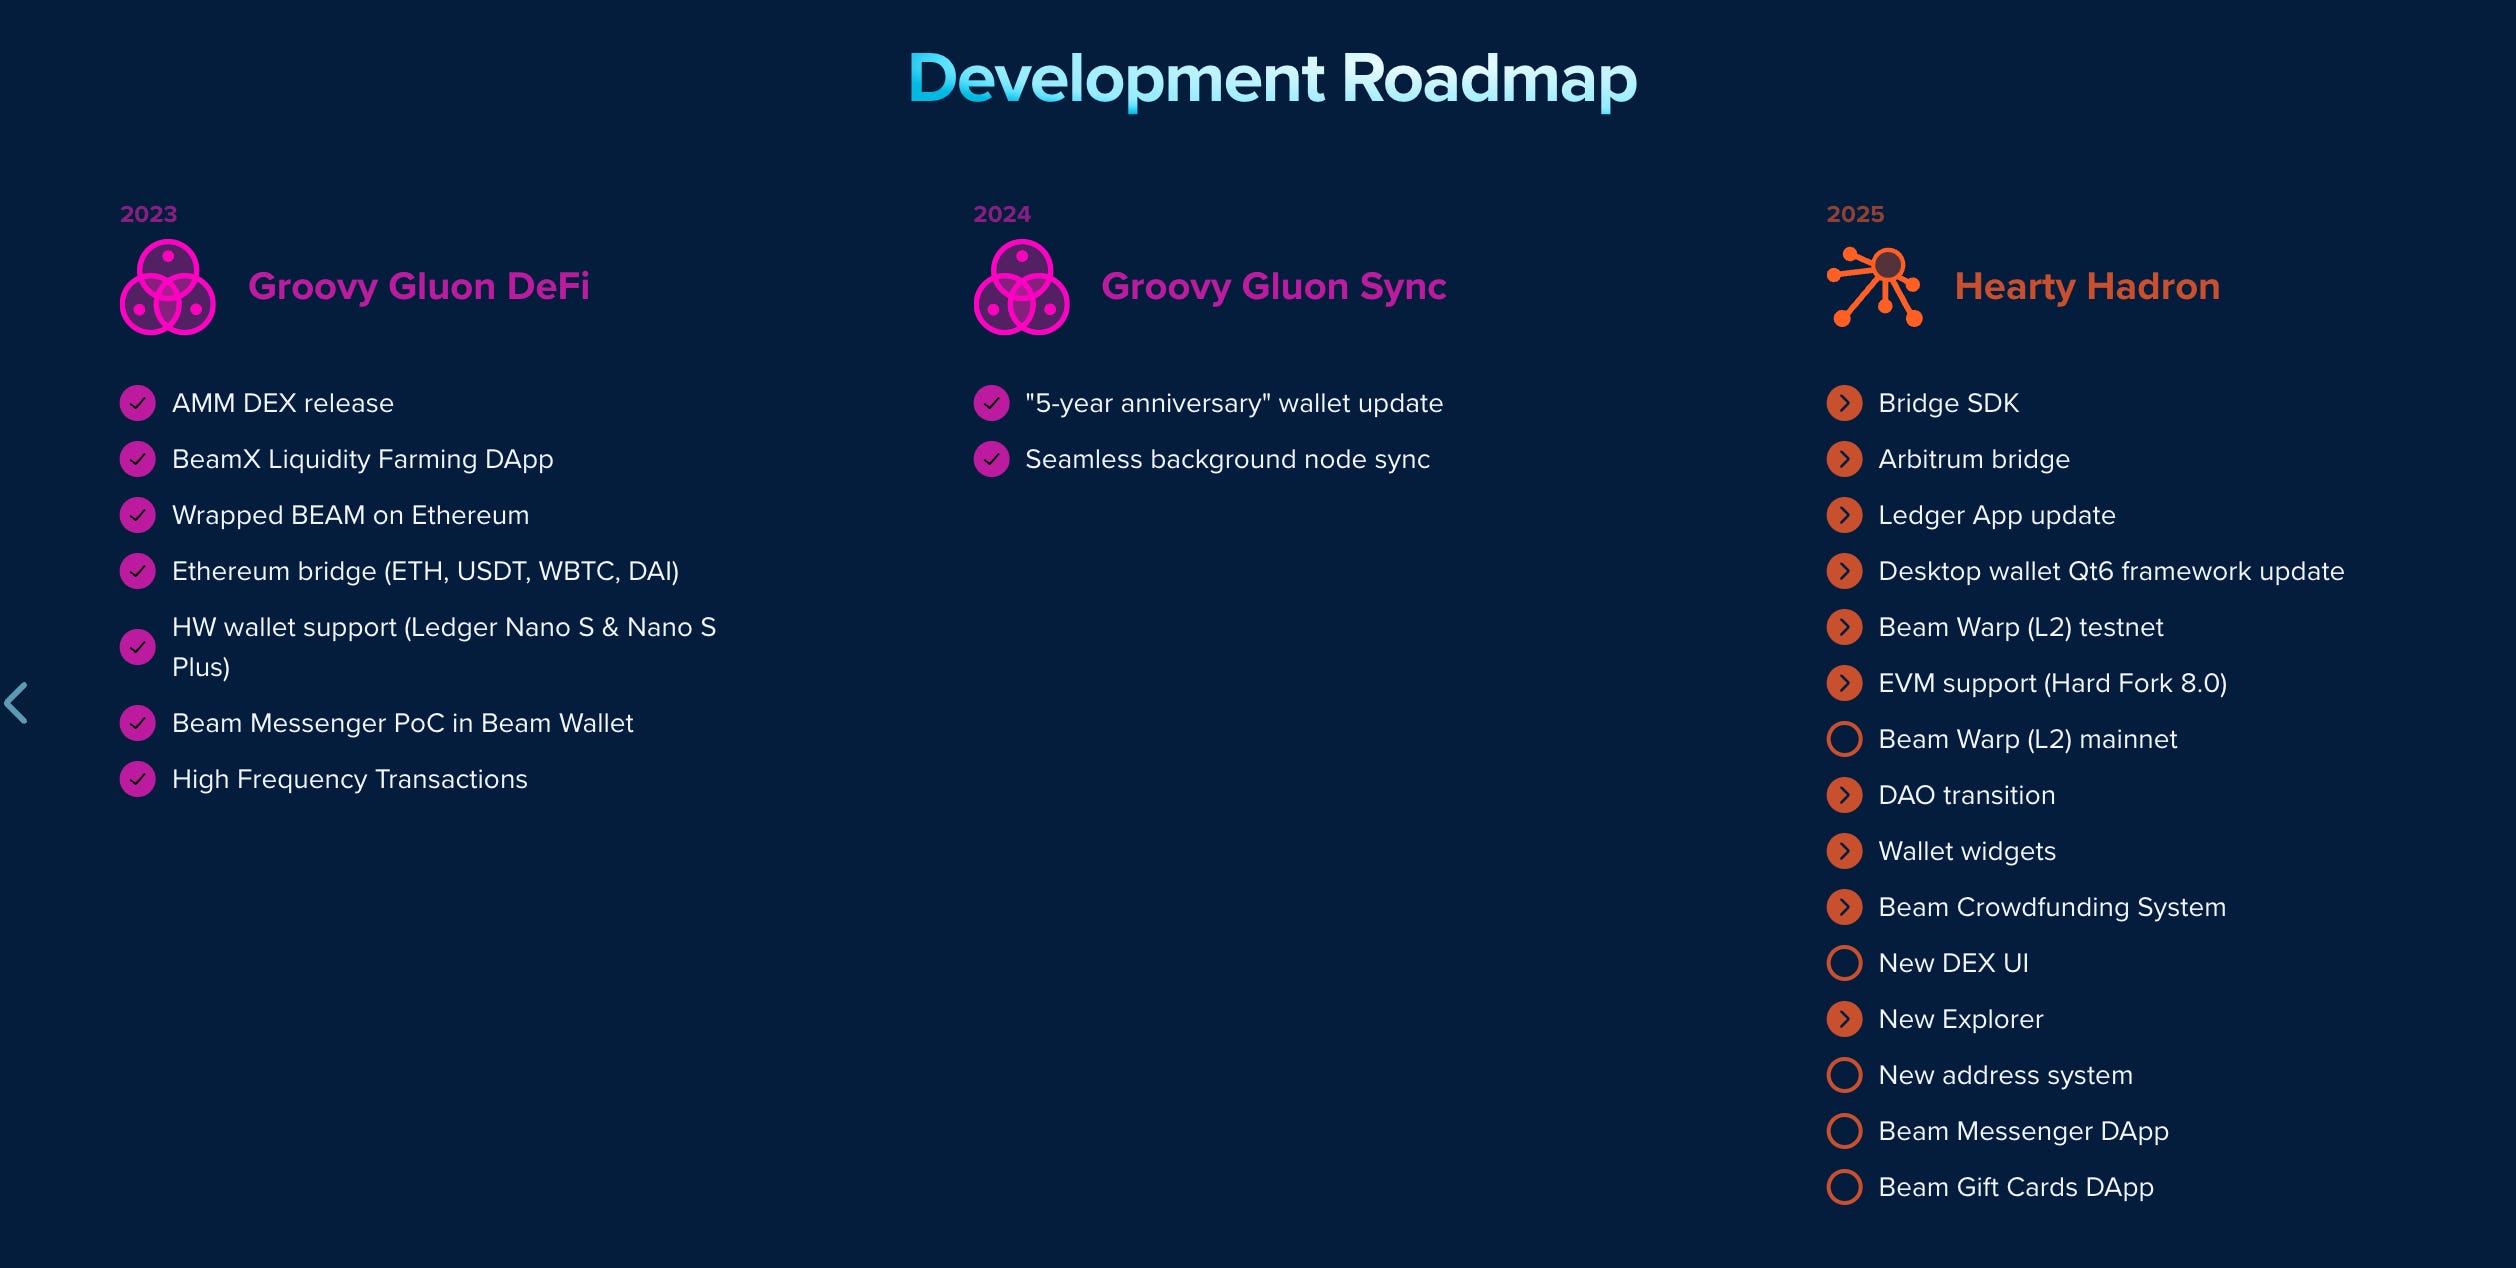Click Beam Warp (L2) testnet text
The image size is (2516, 1268).
(x=2021, y=627)
